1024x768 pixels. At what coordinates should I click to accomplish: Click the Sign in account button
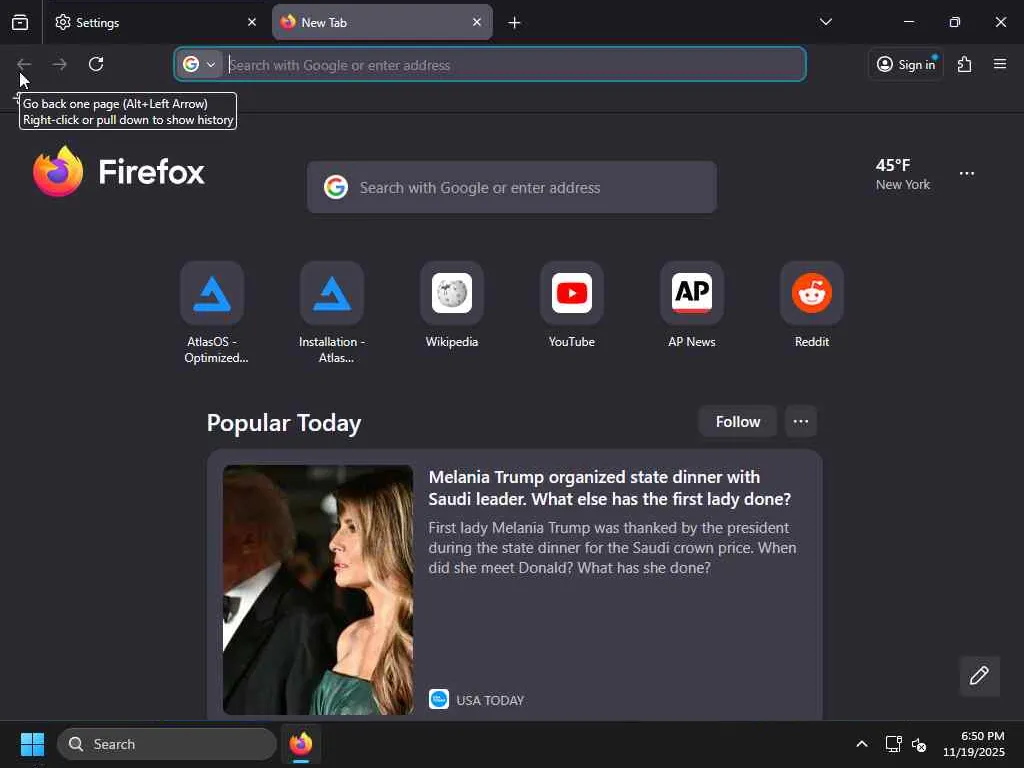click(906, 64)
